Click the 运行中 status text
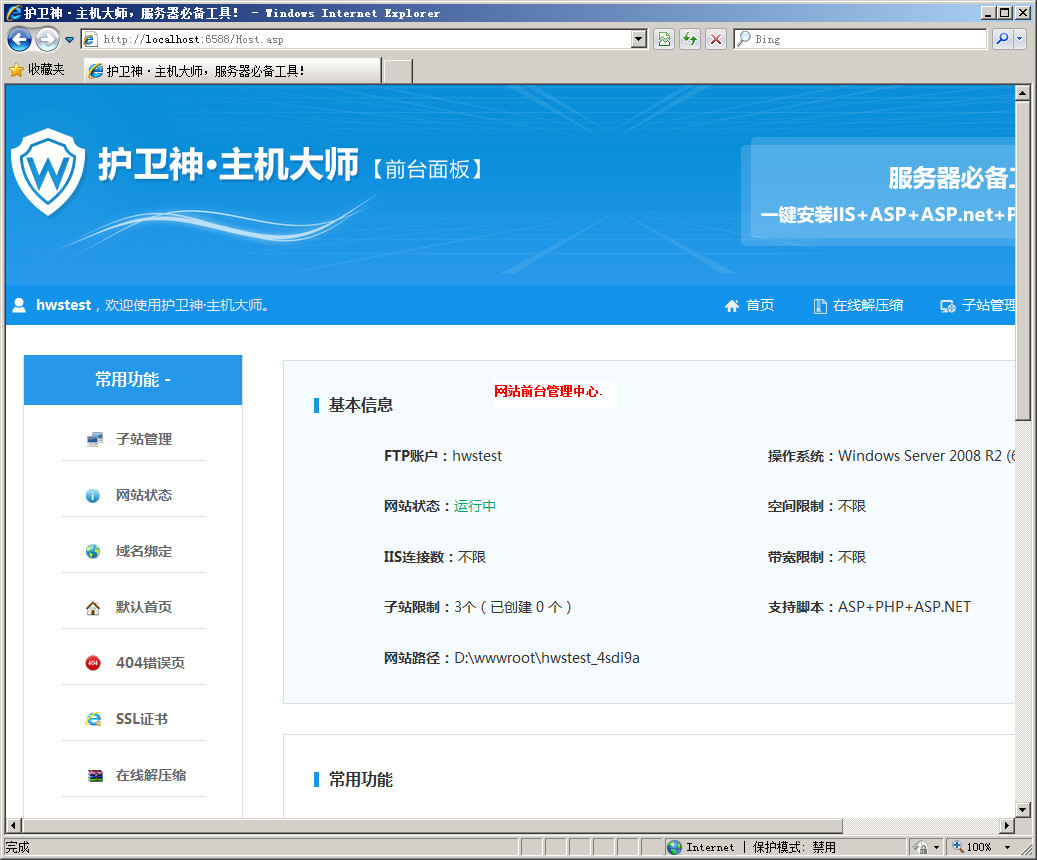Viewport: 1037px width, 860px height. 475,506
